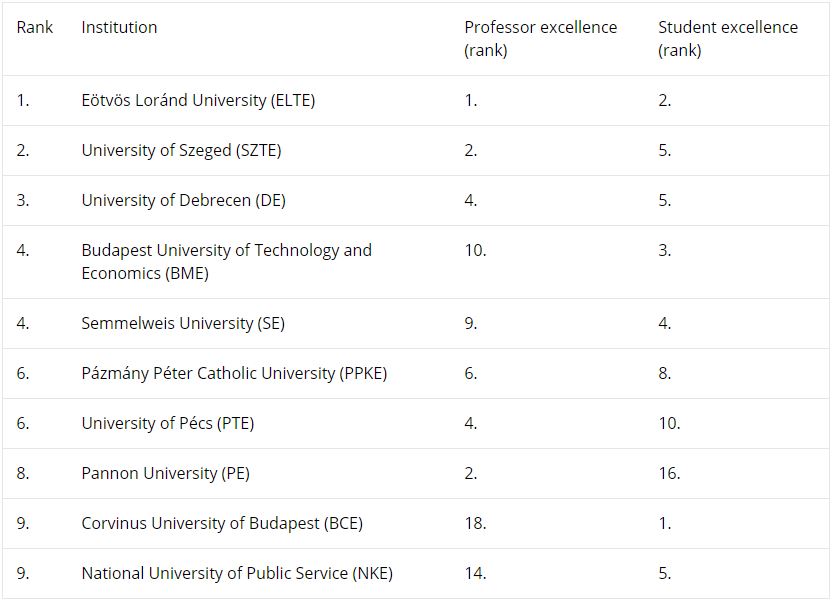
Task: Select Budapest University of Technology and Economics
Action: click(226, 261)
